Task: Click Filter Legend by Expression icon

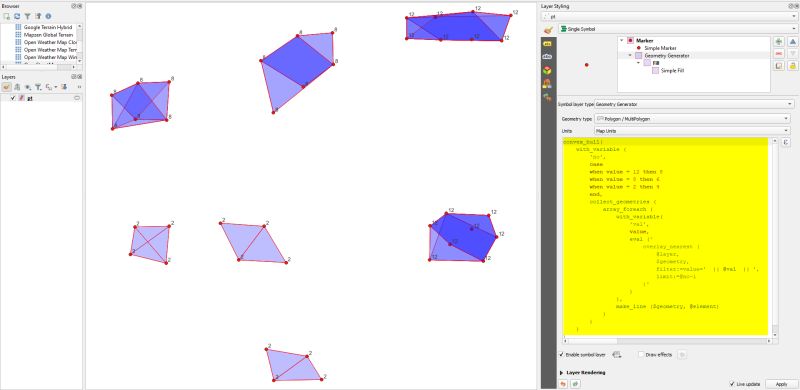Action: tap(49, 87)
